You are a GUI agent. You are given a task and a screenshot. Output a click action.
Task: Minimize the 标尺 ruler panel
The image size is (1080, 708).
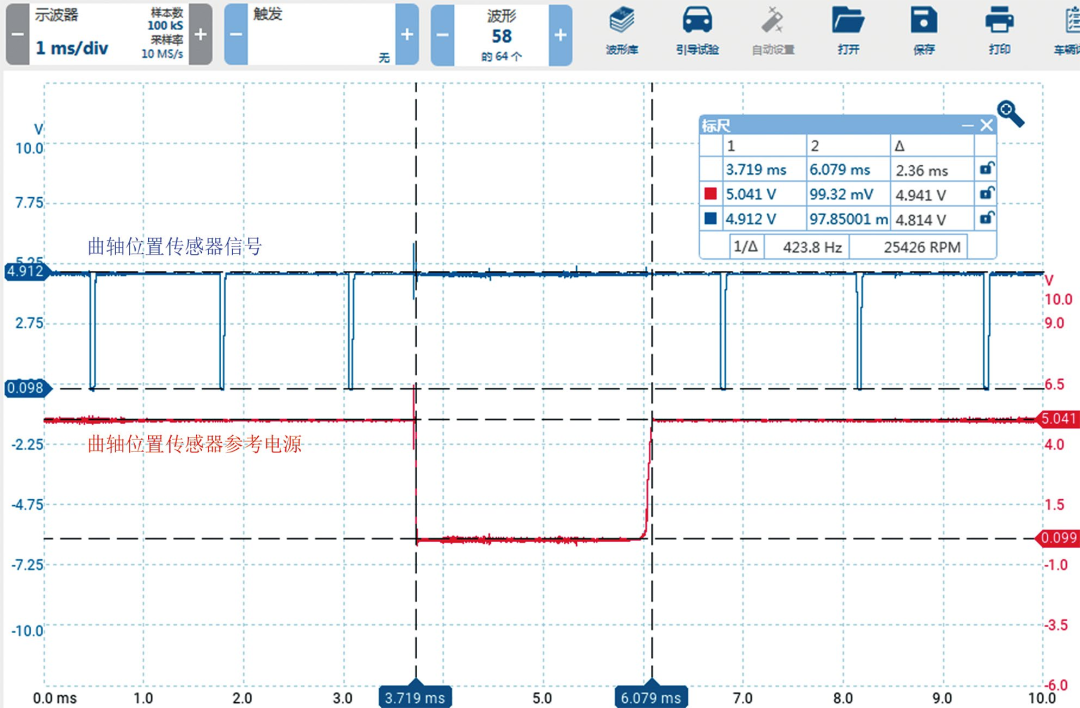967,125
